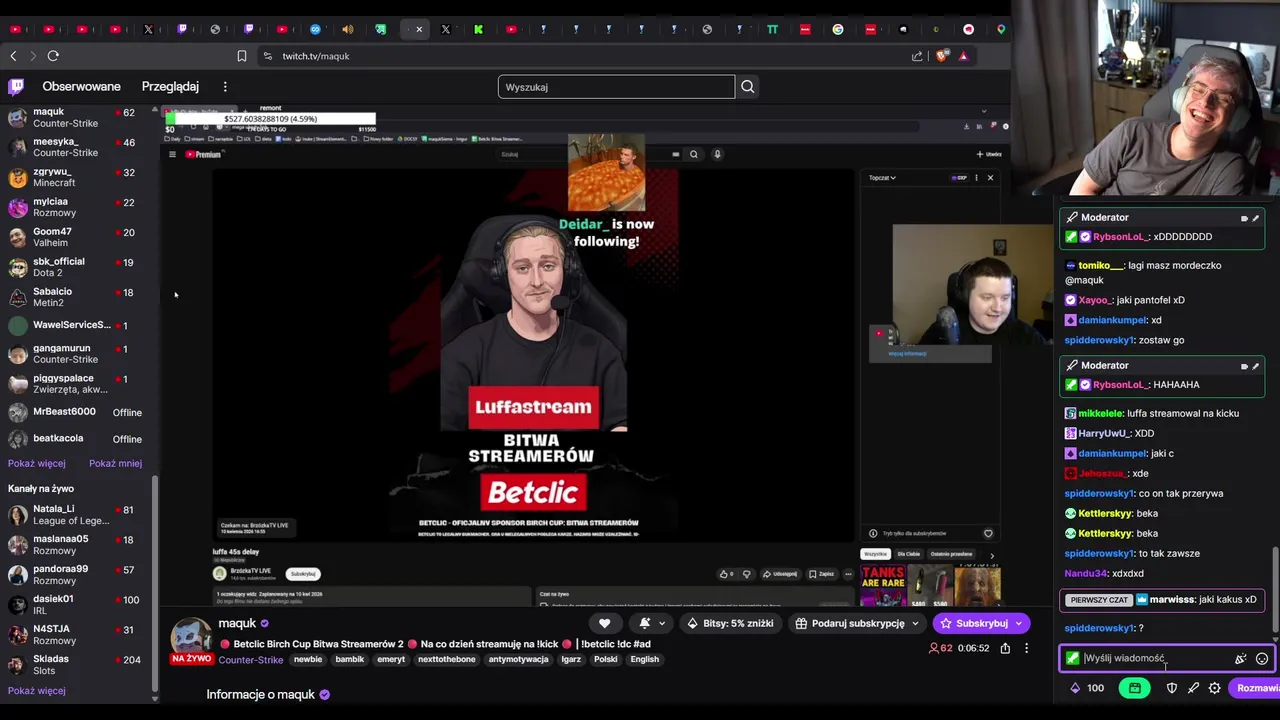Open the offline MrBeast6000 channel
The width and height of the screenshot is (1280, 720).
point(77,412)
